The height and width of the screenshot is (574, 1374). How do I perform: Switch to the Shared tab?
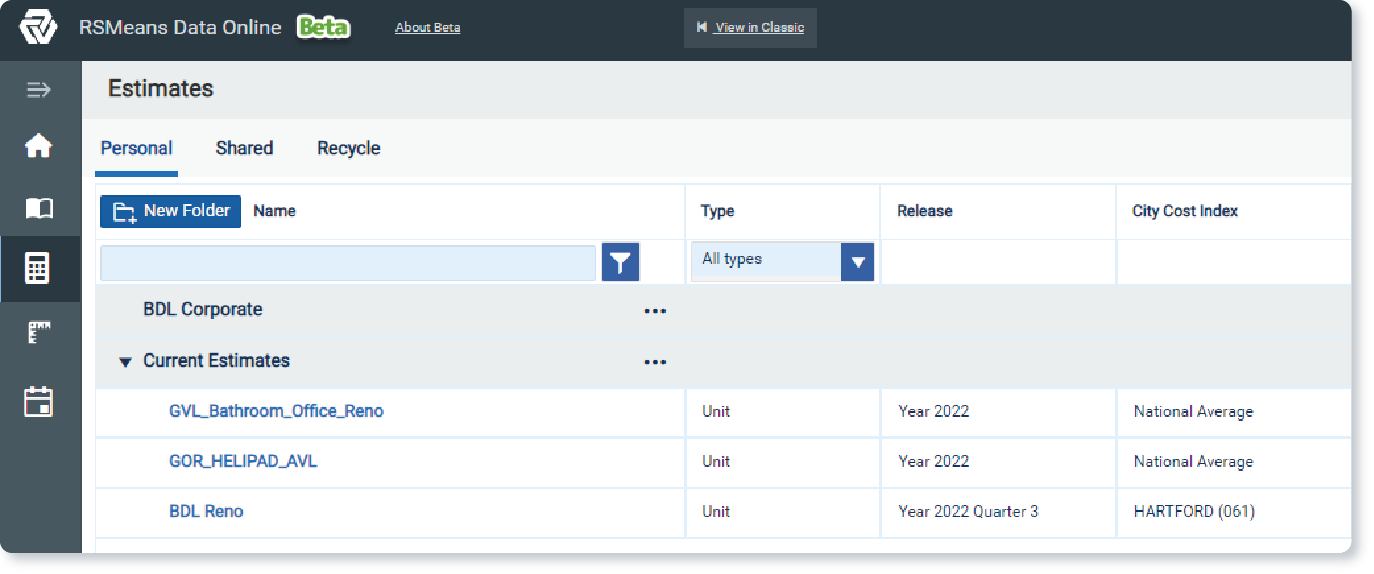pos(244,148)
